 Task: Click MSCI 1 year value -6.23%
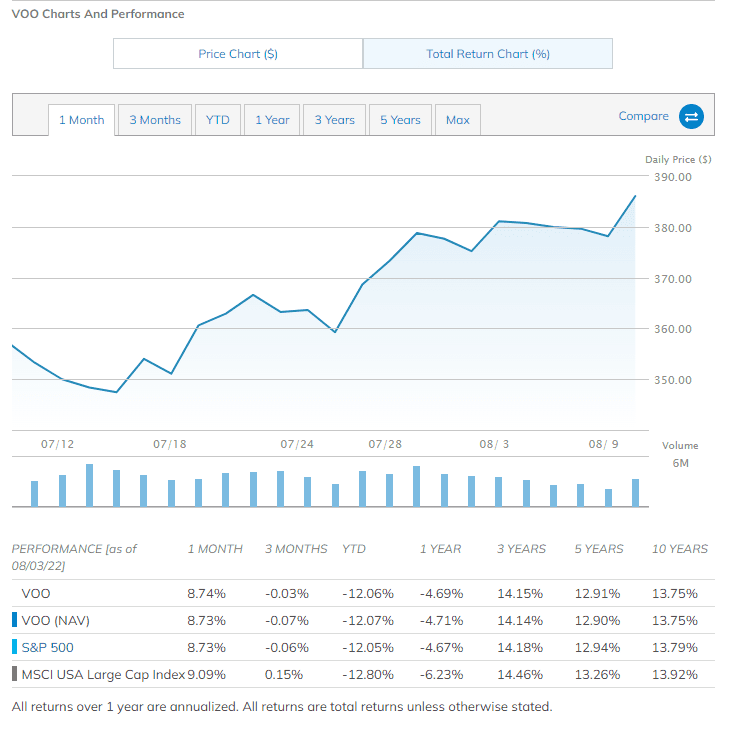(x=441, y=675)
